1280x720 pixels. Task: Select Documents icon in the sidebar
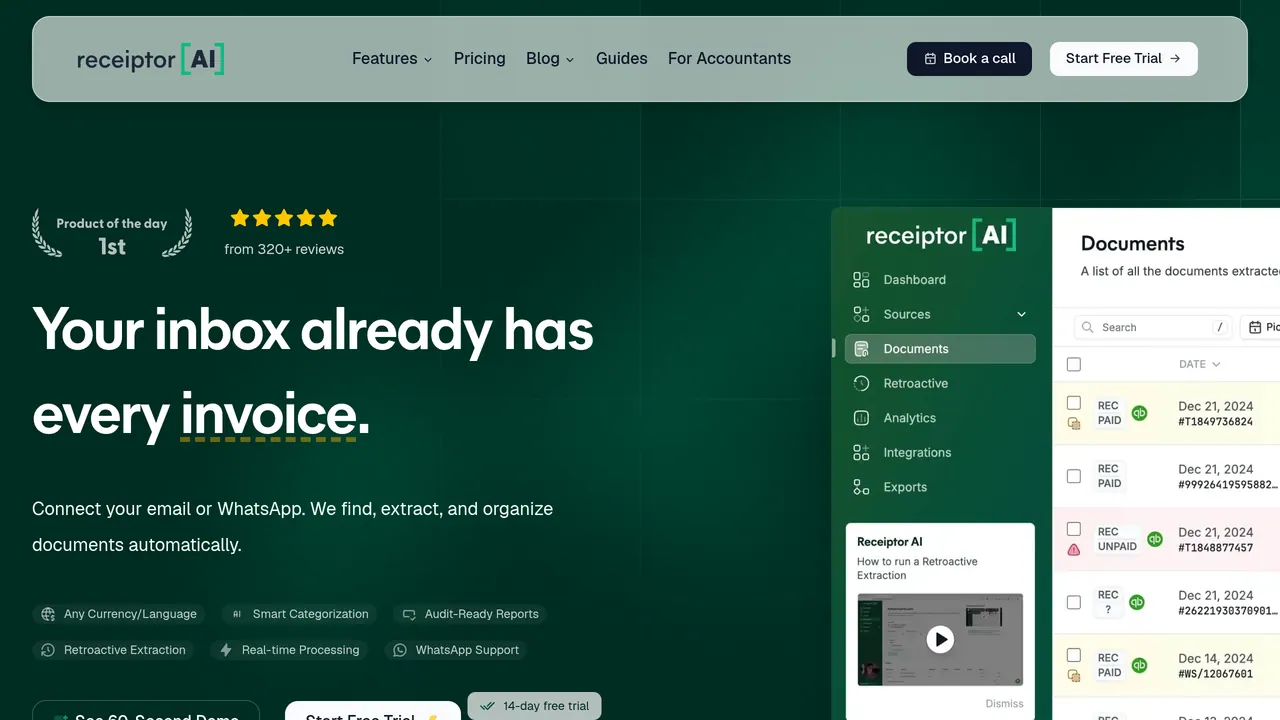861,349
